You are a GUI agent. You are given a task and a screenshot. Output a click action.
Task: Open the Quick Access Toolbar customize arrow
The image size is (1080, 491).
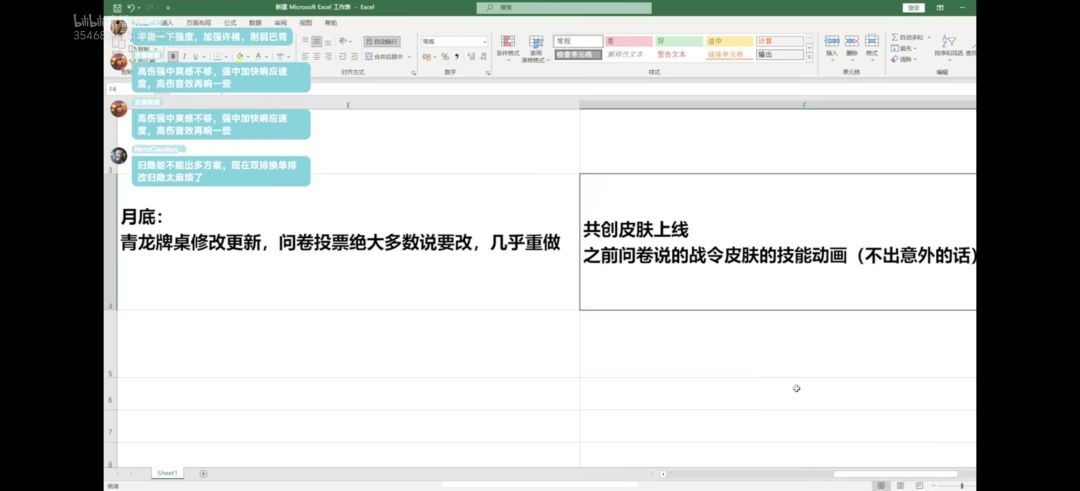point(168,8)
